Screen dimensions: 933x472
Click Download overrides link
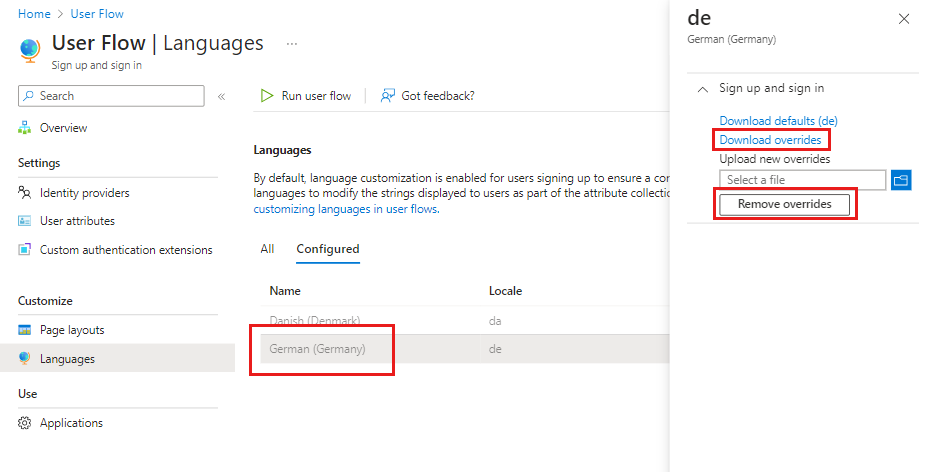tap(771, 140)
